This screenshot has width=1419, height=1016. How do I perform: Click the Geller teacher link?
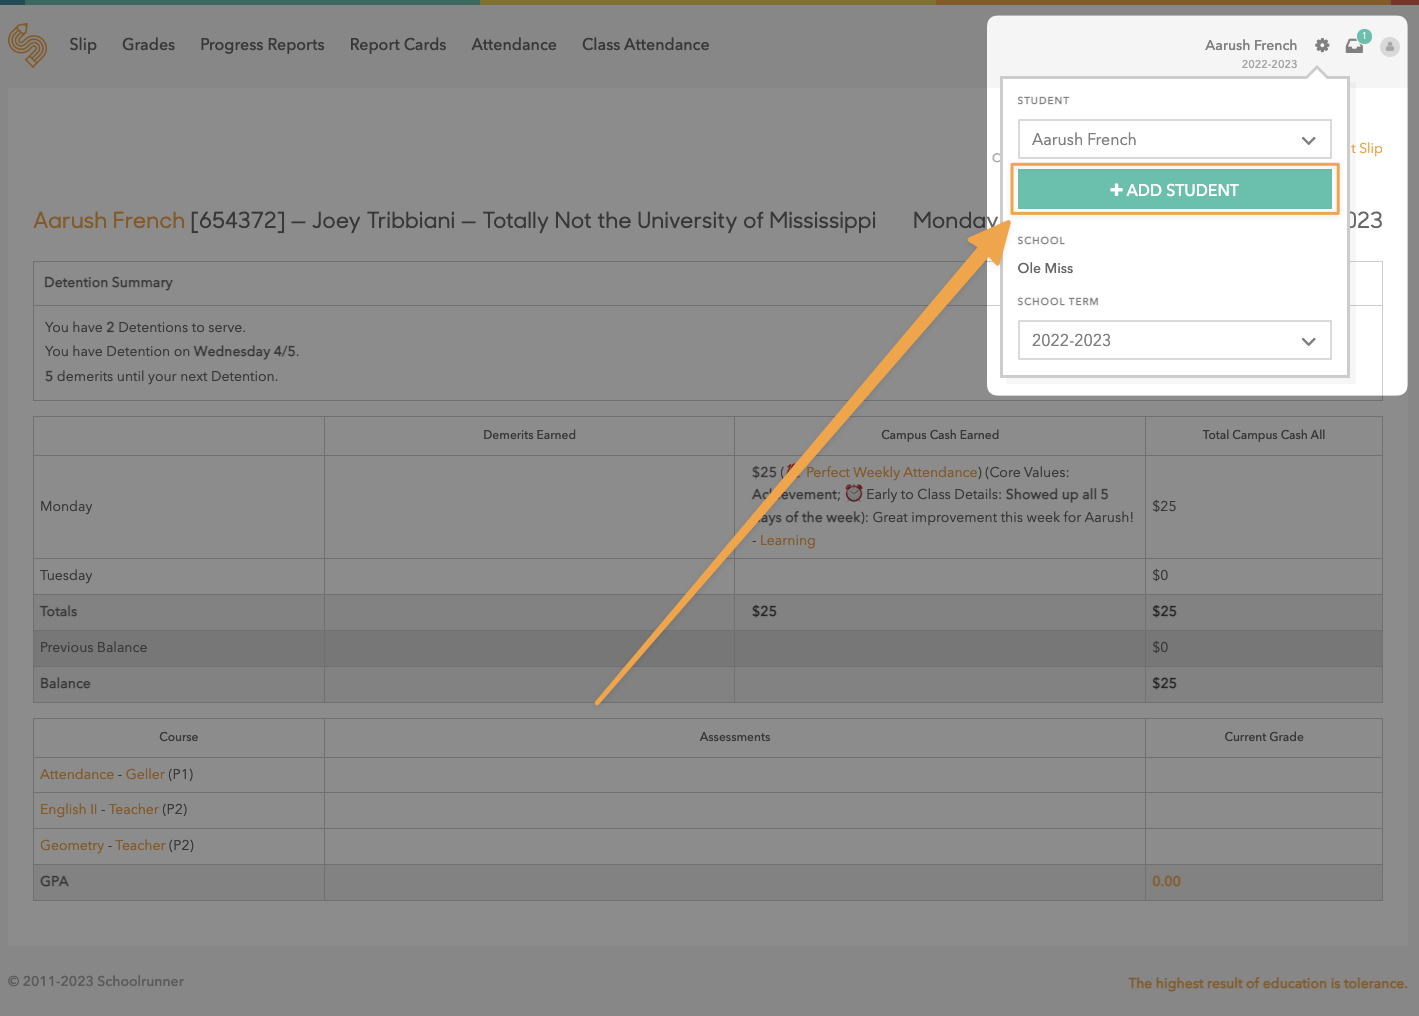[145, 774]
